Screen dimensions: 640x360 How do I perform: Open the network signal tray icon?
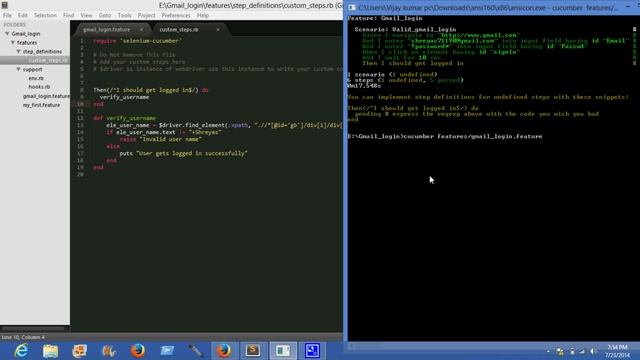[x=582, y=351]
